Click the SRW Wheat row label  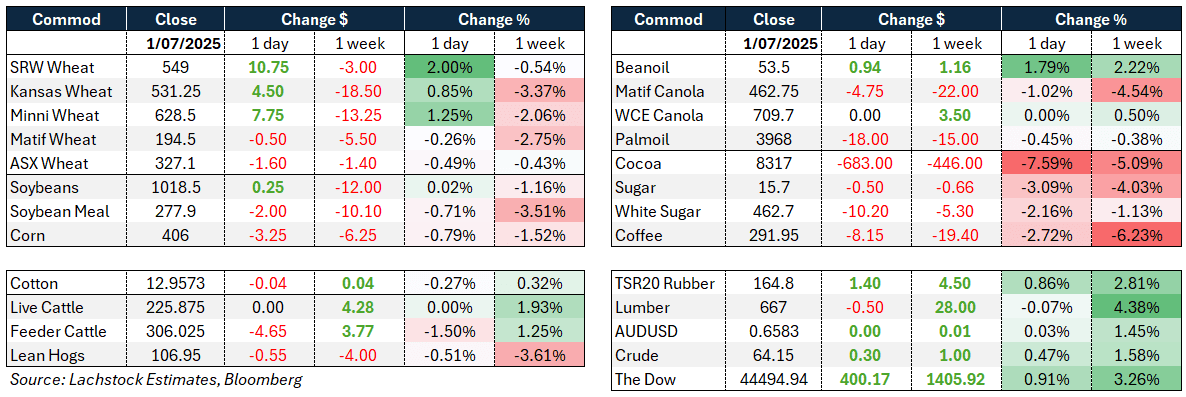tap(53, 67)
